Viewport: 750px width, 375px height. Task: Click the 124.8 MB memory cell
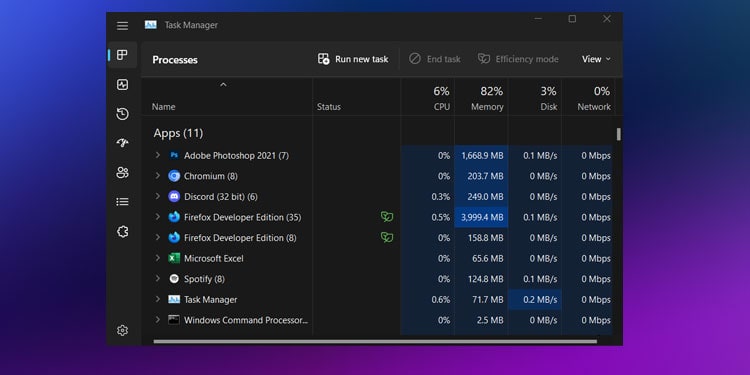(x=481, y=279)
